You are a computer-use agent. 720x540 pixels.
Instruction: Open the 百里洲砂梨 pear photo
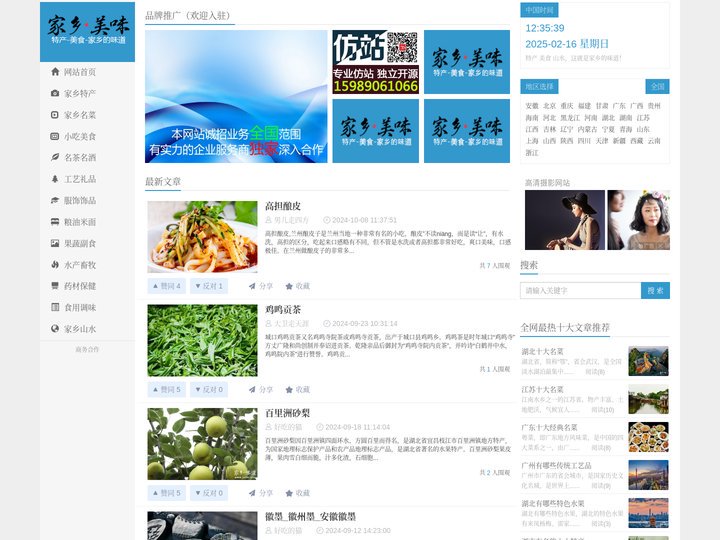click(x=202, y=444)
